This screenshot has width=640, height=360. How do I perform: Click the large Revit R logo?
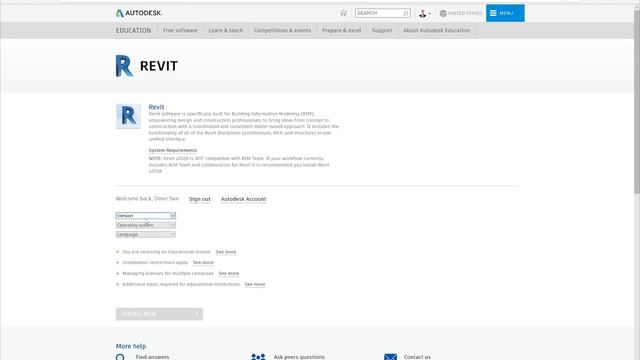tap(124, 66)
